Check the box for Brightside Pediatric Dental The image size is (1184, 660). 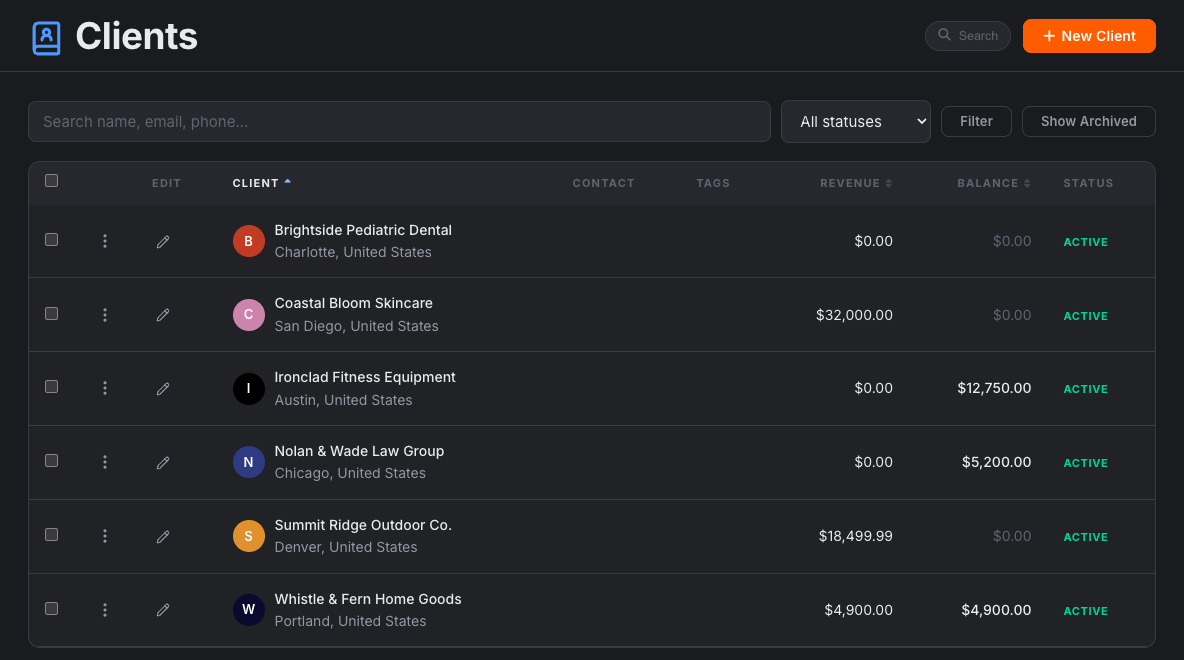(x=51, y=239)
